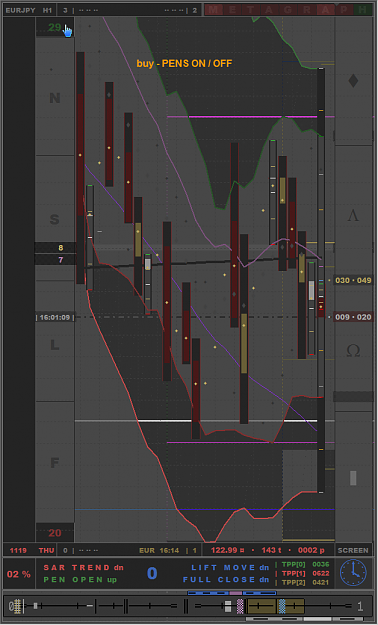Image resolution: width=378 pixels, height=625 pixels.
Task: Click the PEN OPEN up status
Action: coord(80,580)
